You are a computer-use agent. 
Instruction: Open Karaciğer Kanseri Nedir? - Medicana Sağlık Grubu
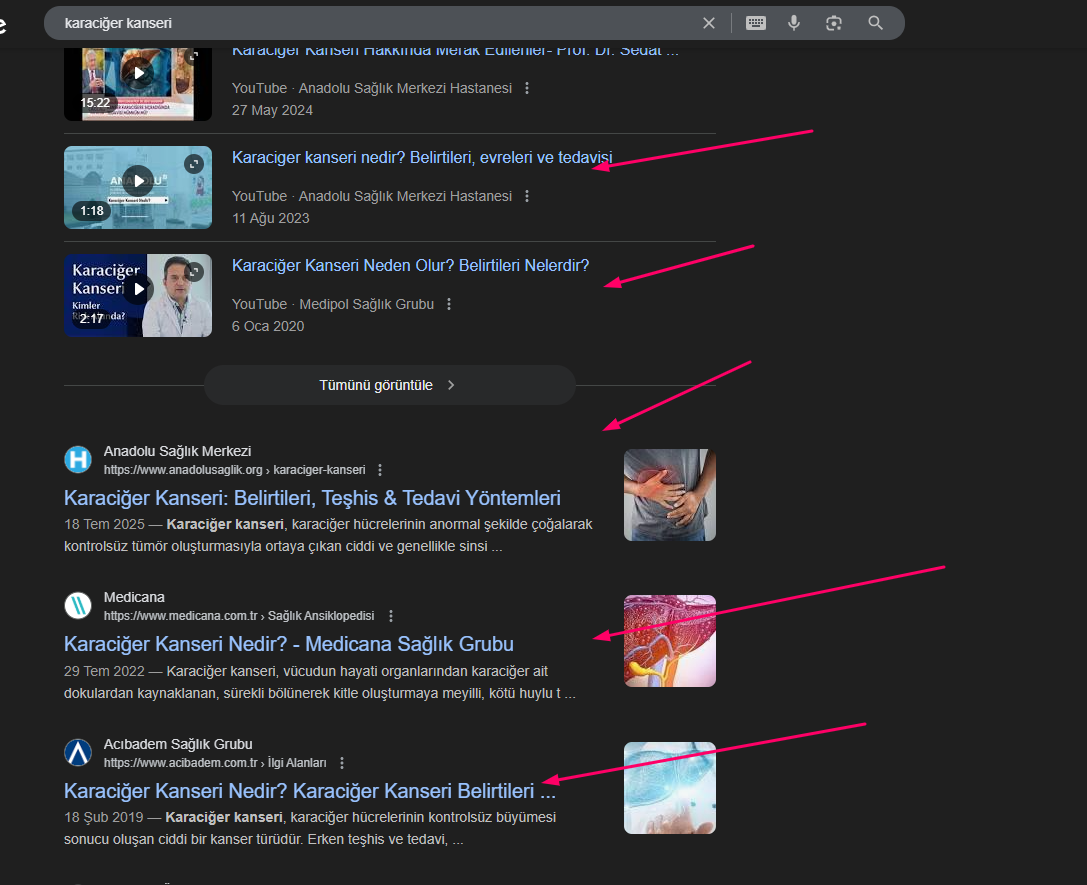click(289, 645)
